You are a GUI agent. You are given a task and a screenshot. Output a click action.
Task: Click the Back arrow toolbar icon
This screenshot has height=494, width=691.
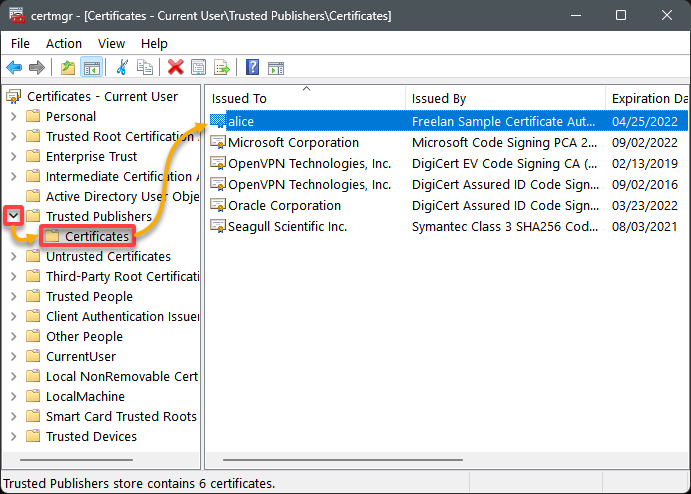coord(14,68)
